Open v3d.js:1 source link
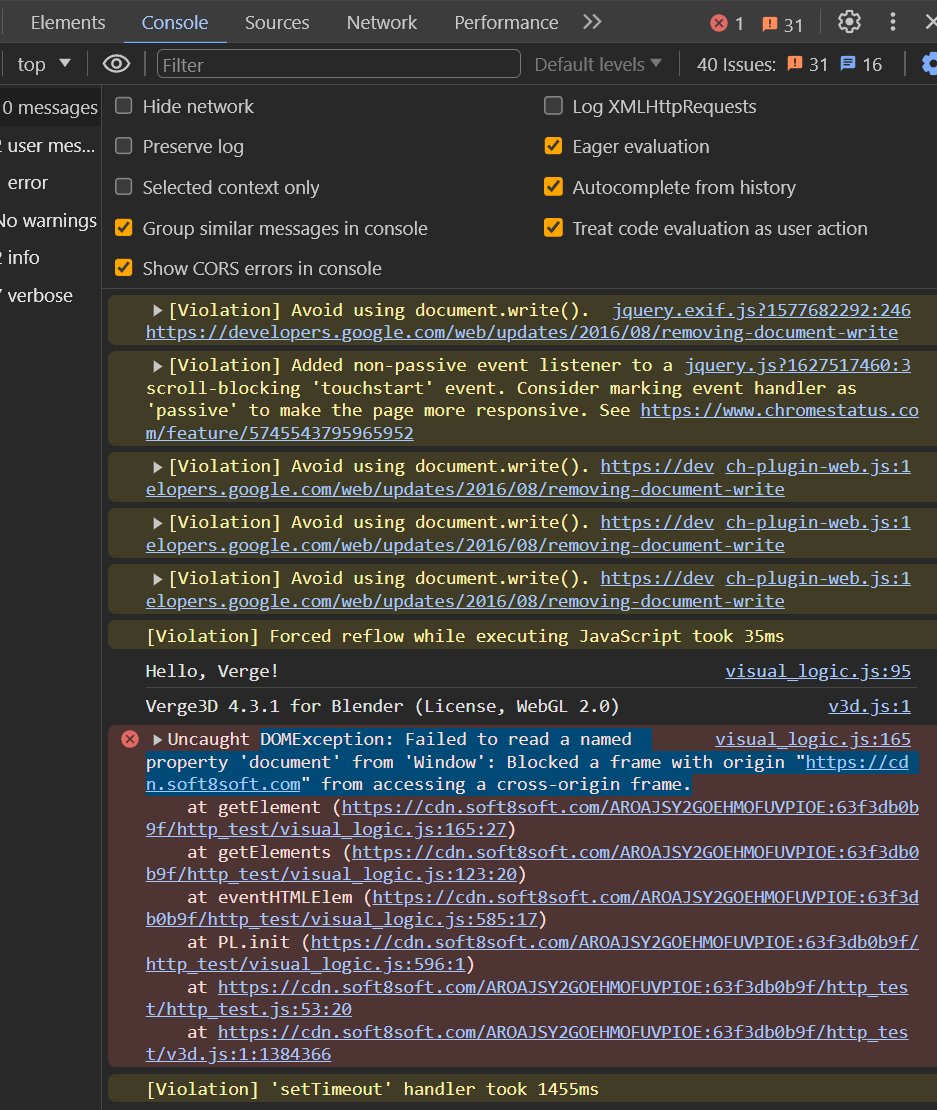The width and height of the screenshot is (937, 1110). [x=869, y=706]
